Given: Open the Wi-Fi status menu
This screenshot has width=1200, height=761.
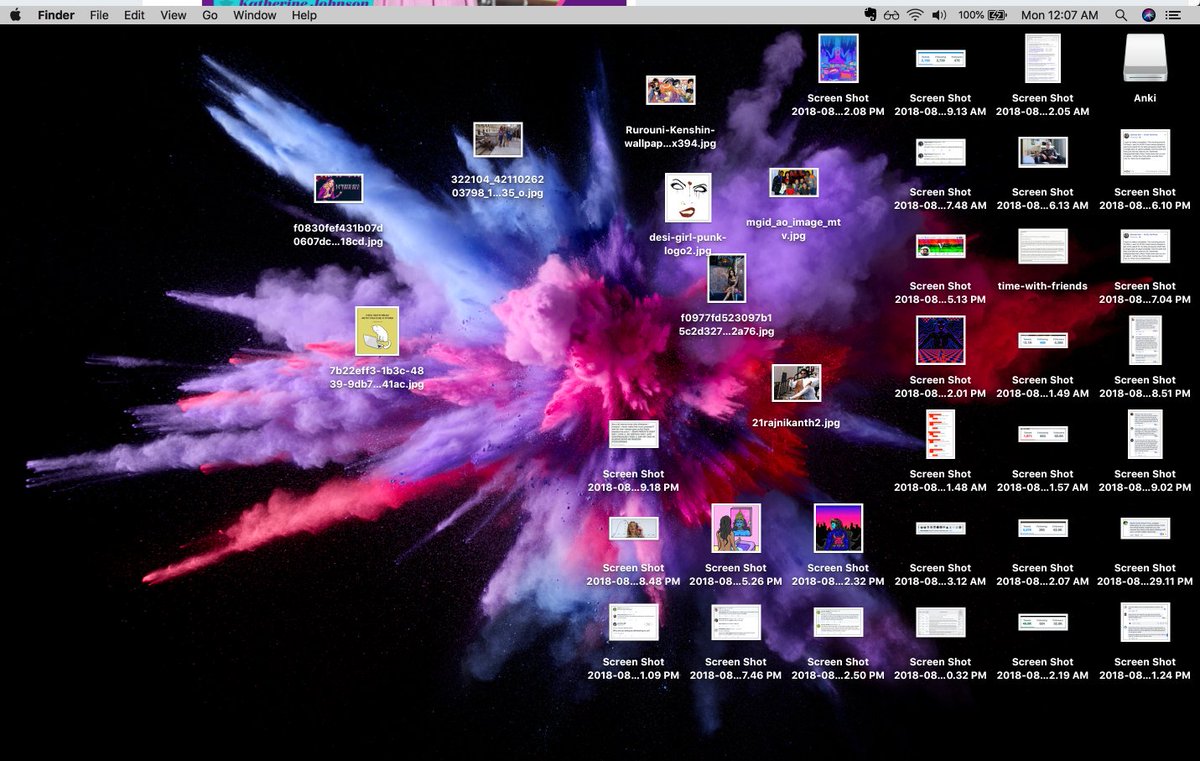Looking at the screenshot, I should click(916, 15).
